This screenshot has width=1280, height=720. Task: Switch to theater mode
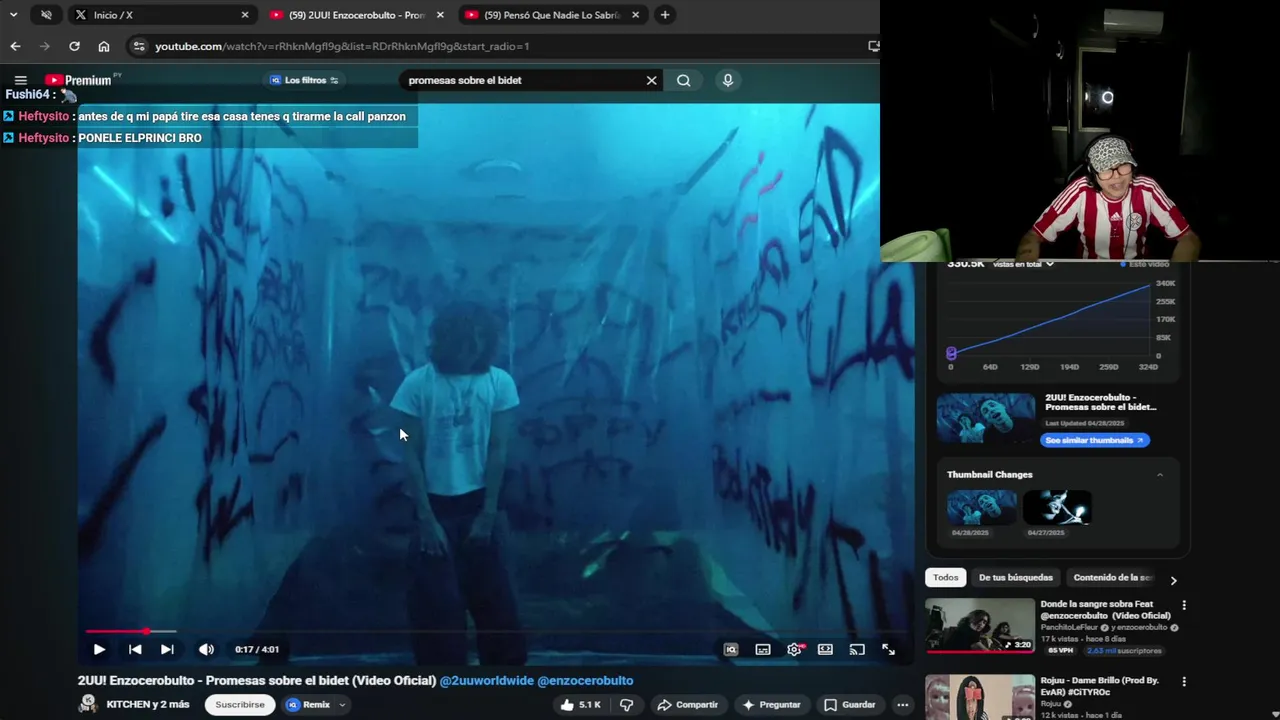825,649
